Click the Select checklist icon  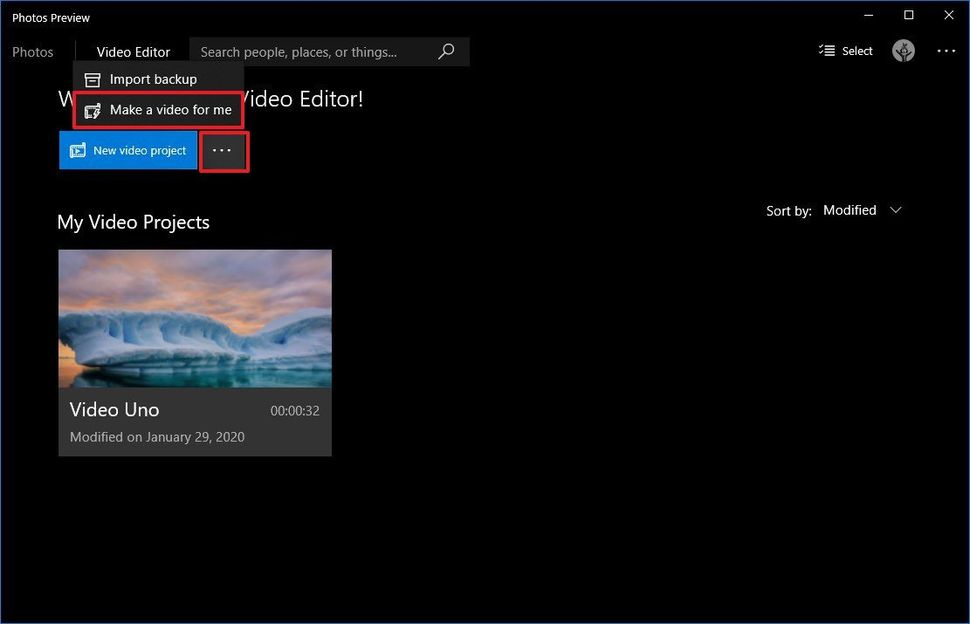click(826, 50)
